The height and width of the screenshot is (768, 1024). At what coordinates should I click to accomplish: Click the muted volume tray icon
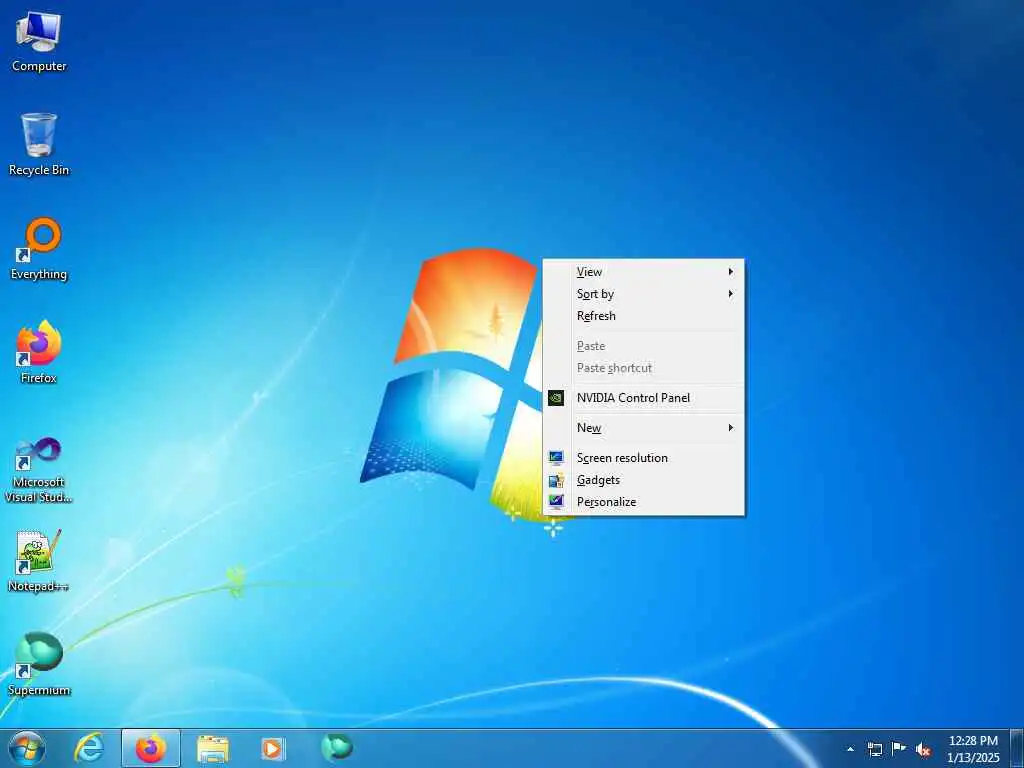point(923,749)
